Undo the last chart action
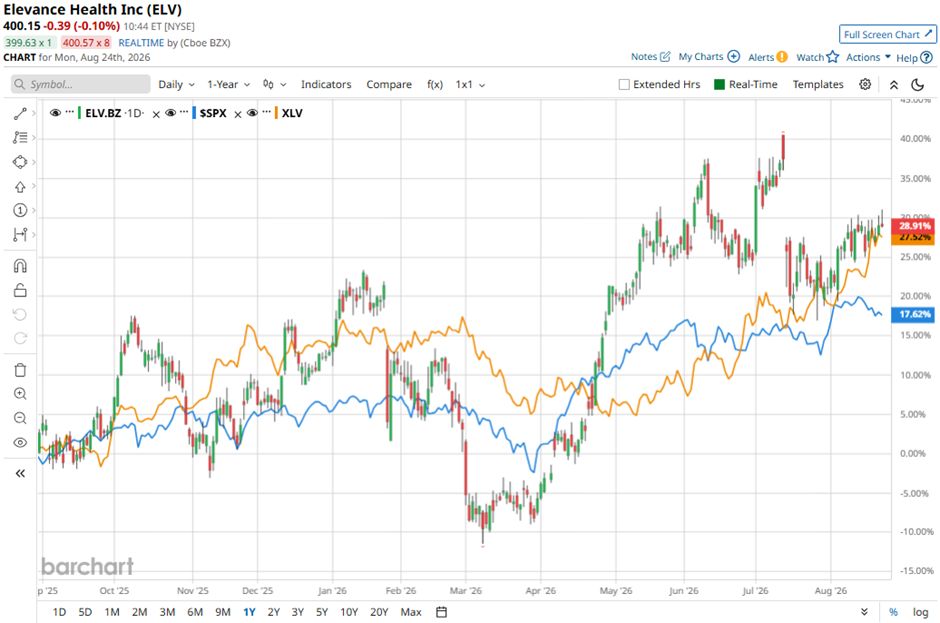The height and width of the screenshot is (623, 940). 20,314
